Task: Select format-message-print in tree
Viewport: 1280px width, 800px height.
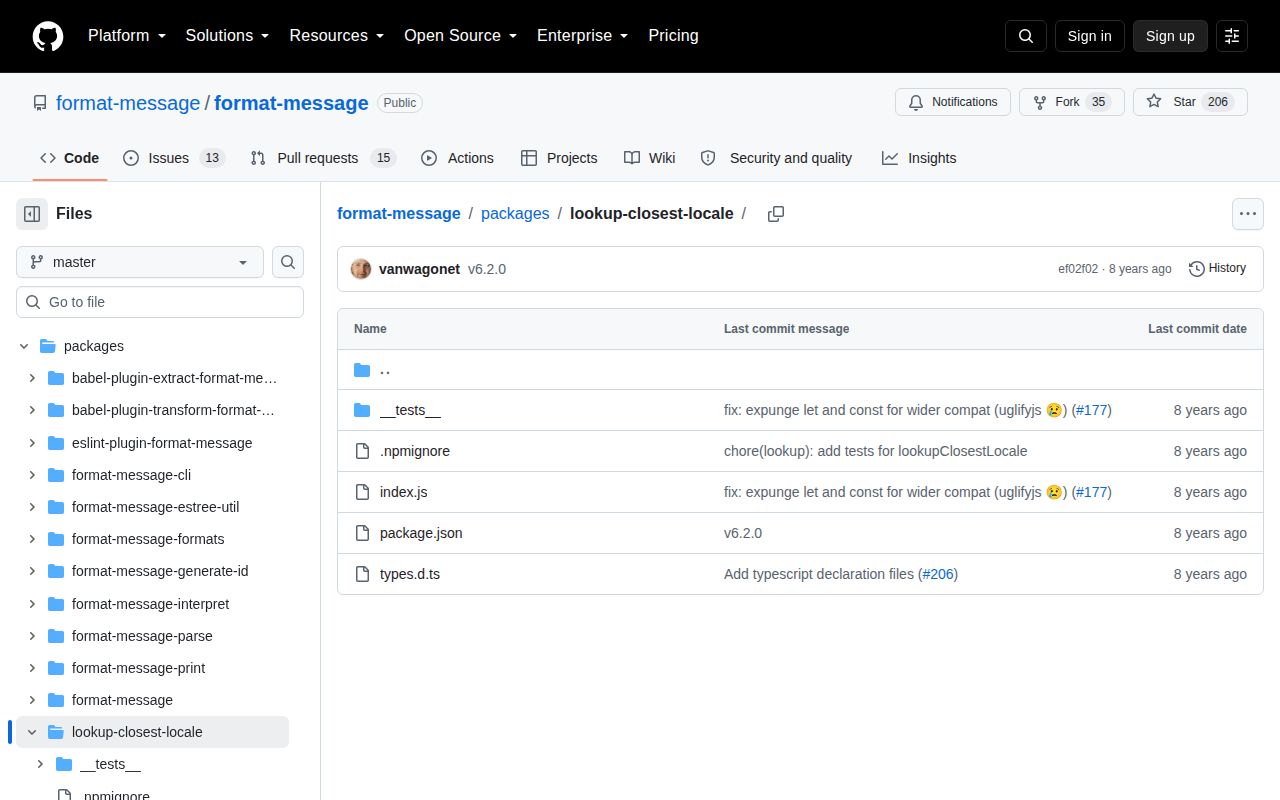Action: [138, 668]
